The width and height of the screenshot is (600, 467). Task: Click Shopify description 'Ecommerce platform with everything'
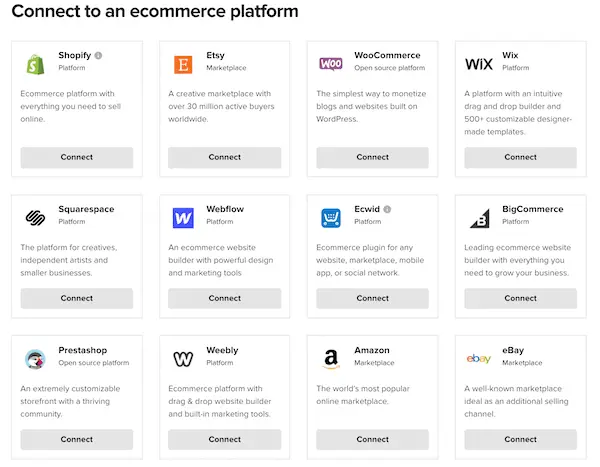[71, 106]
